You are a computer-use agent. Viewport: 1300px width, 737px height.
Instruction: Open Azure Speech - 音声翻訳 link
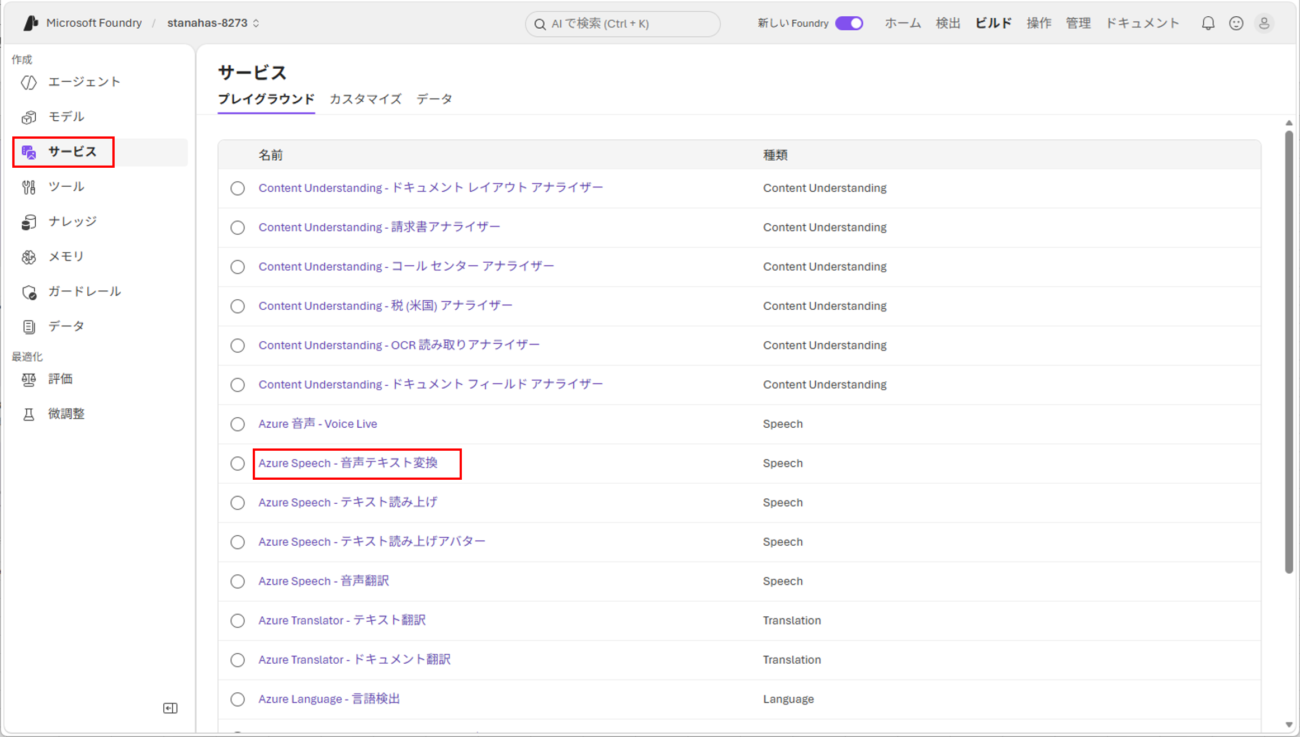tap(324, 581)
